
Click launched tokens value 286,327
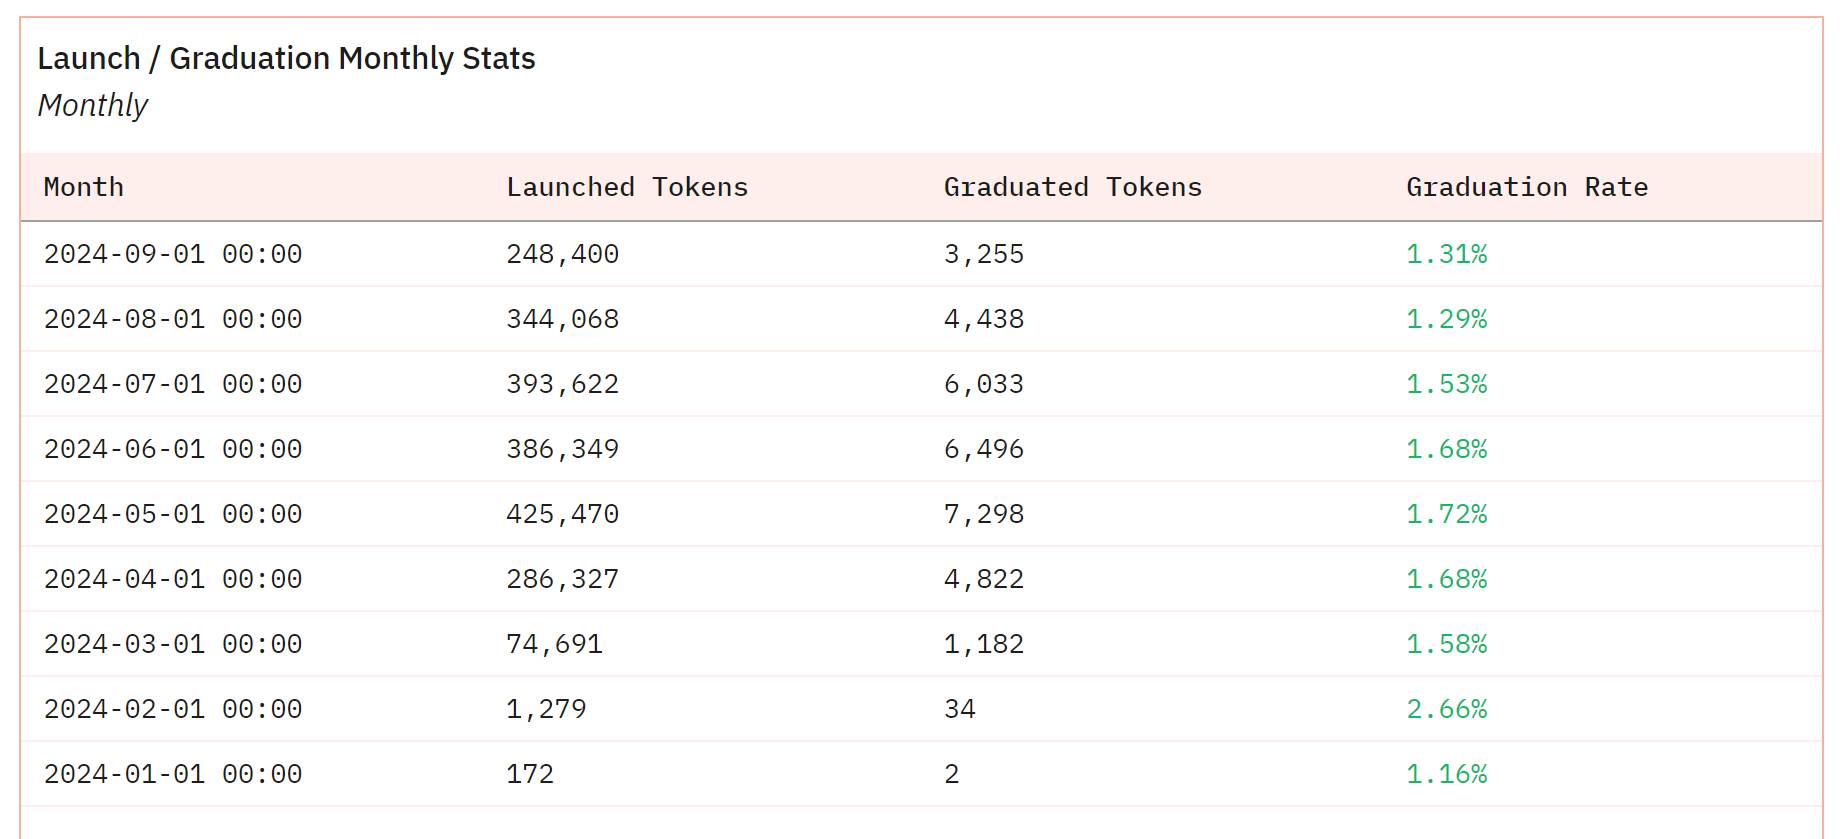tap(563, 579)
